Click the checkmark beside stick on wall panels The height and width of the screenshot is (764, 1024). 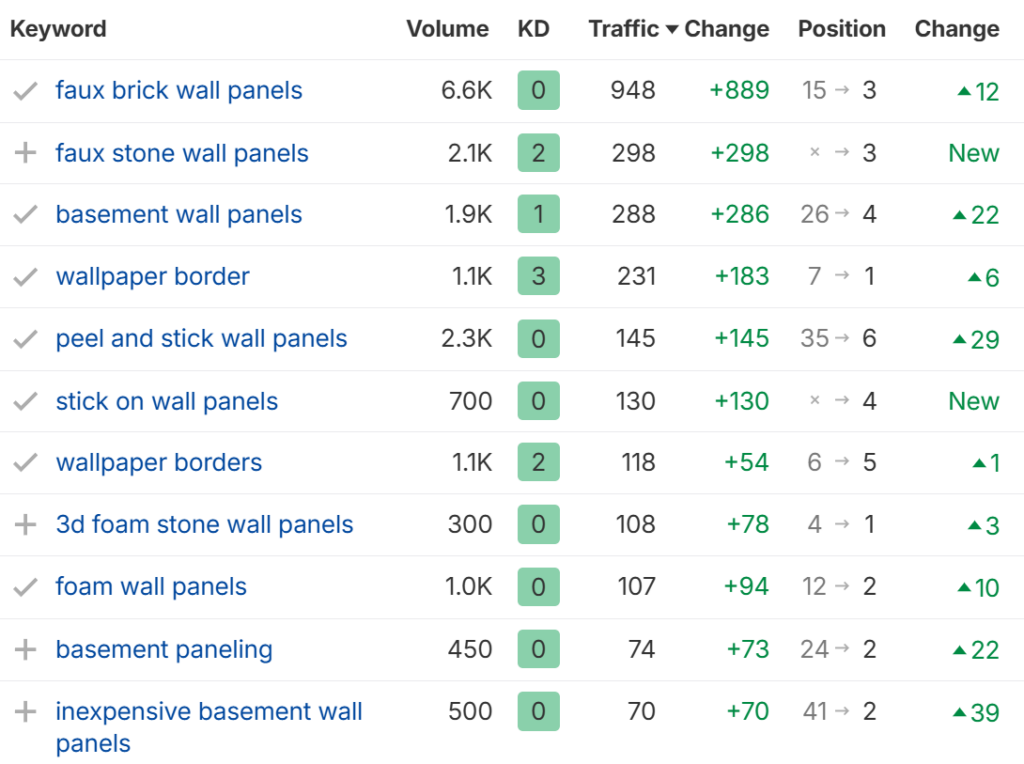point(25,402)
